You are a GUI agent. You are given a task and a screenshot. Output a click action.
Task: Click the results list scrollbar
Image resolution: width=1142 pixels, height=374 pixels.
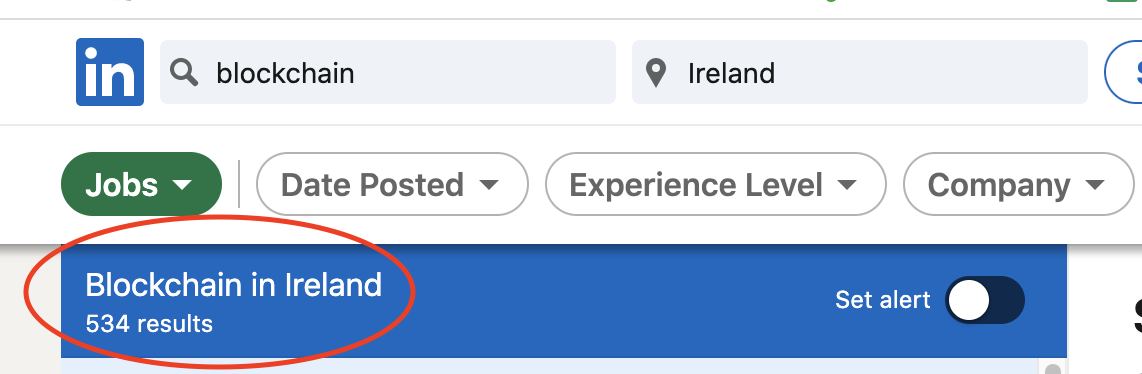[x=1052, y=366]
